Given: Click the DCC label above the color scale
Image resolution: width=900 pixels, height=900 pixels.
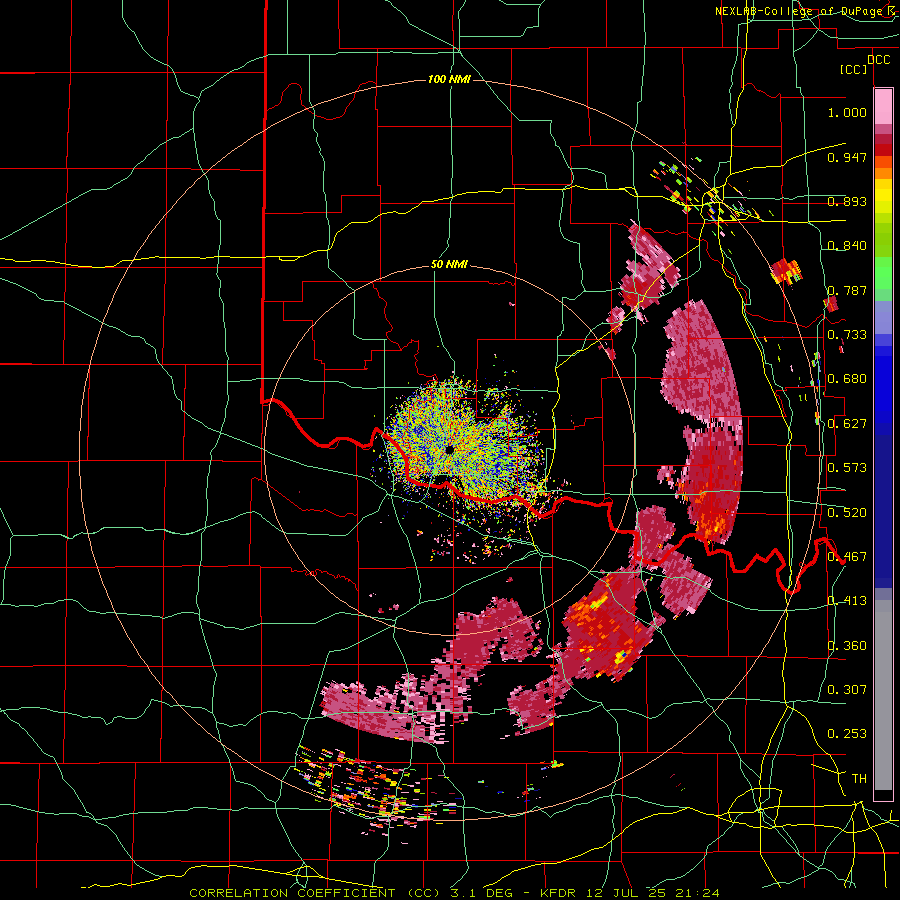Looking at the screenshot, I should (x=879, y=60).
